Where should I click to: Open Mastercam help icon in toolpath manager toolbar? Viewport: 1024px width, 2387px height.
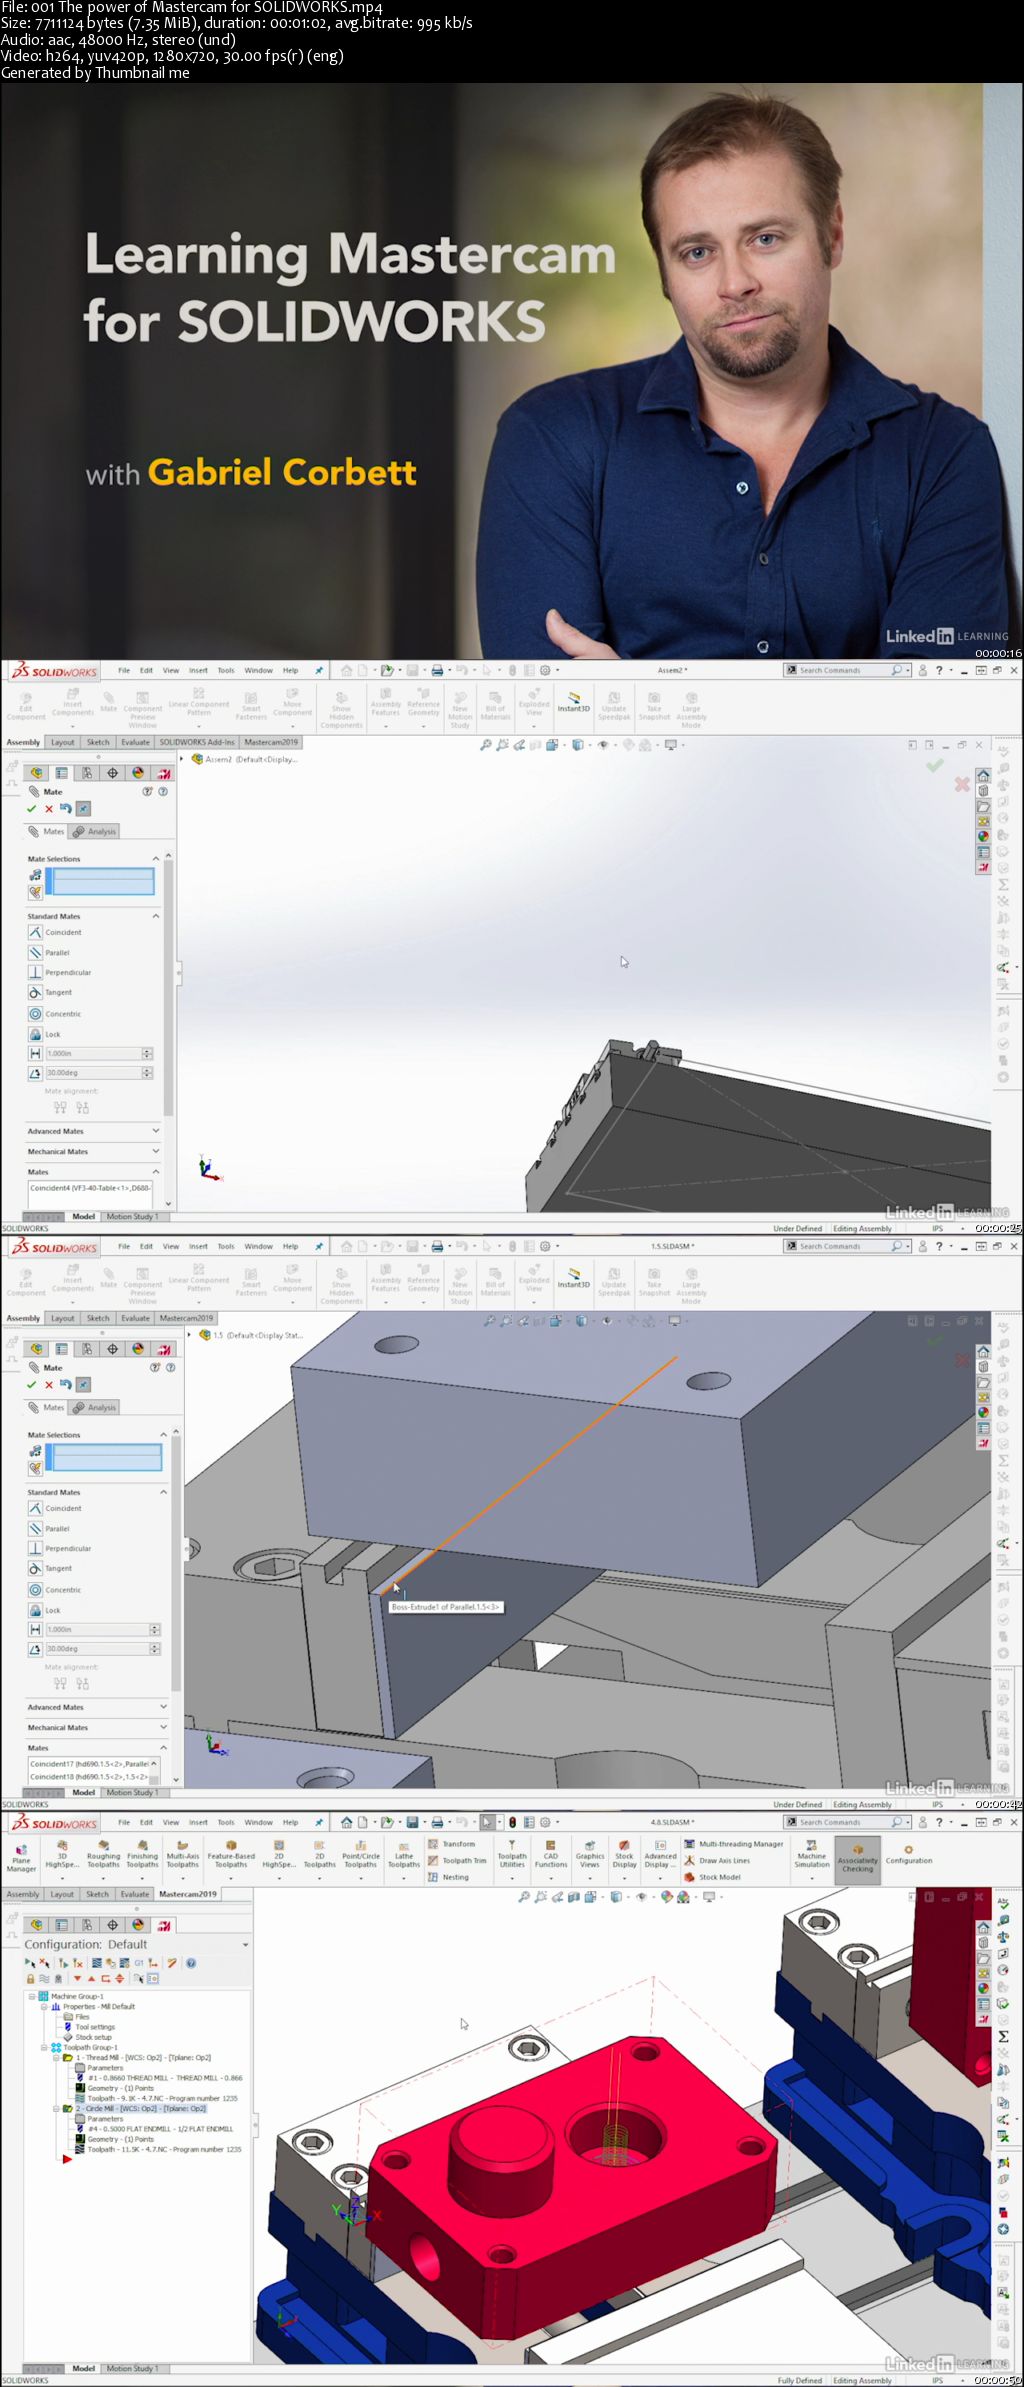pos(191,1963)
